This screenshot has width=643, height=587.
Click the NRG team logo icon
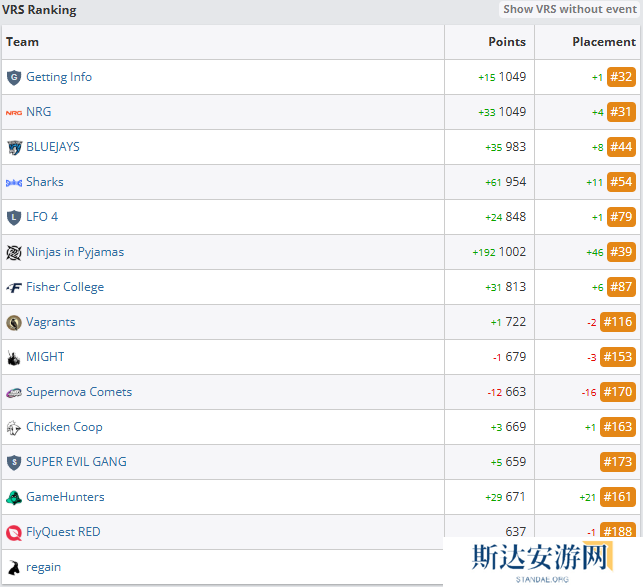(x=14, y=112)
